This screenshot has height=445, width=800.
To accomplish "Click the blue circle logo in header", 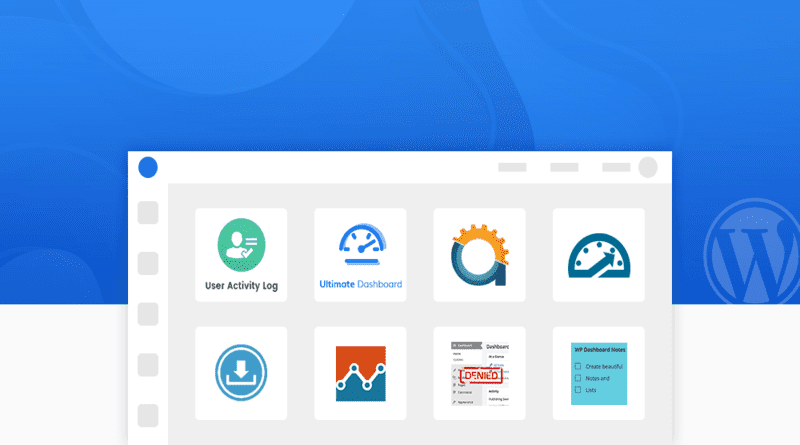I will tap(148, 167).
